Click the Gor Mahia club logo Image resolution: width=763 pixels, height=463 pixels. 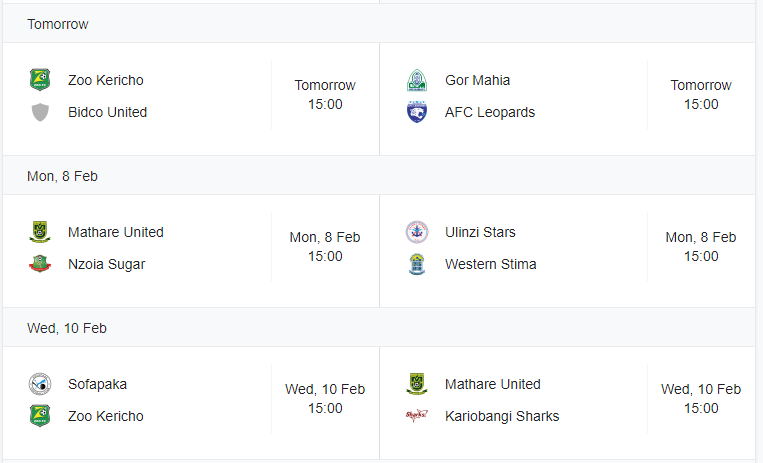tap(417, 80)
